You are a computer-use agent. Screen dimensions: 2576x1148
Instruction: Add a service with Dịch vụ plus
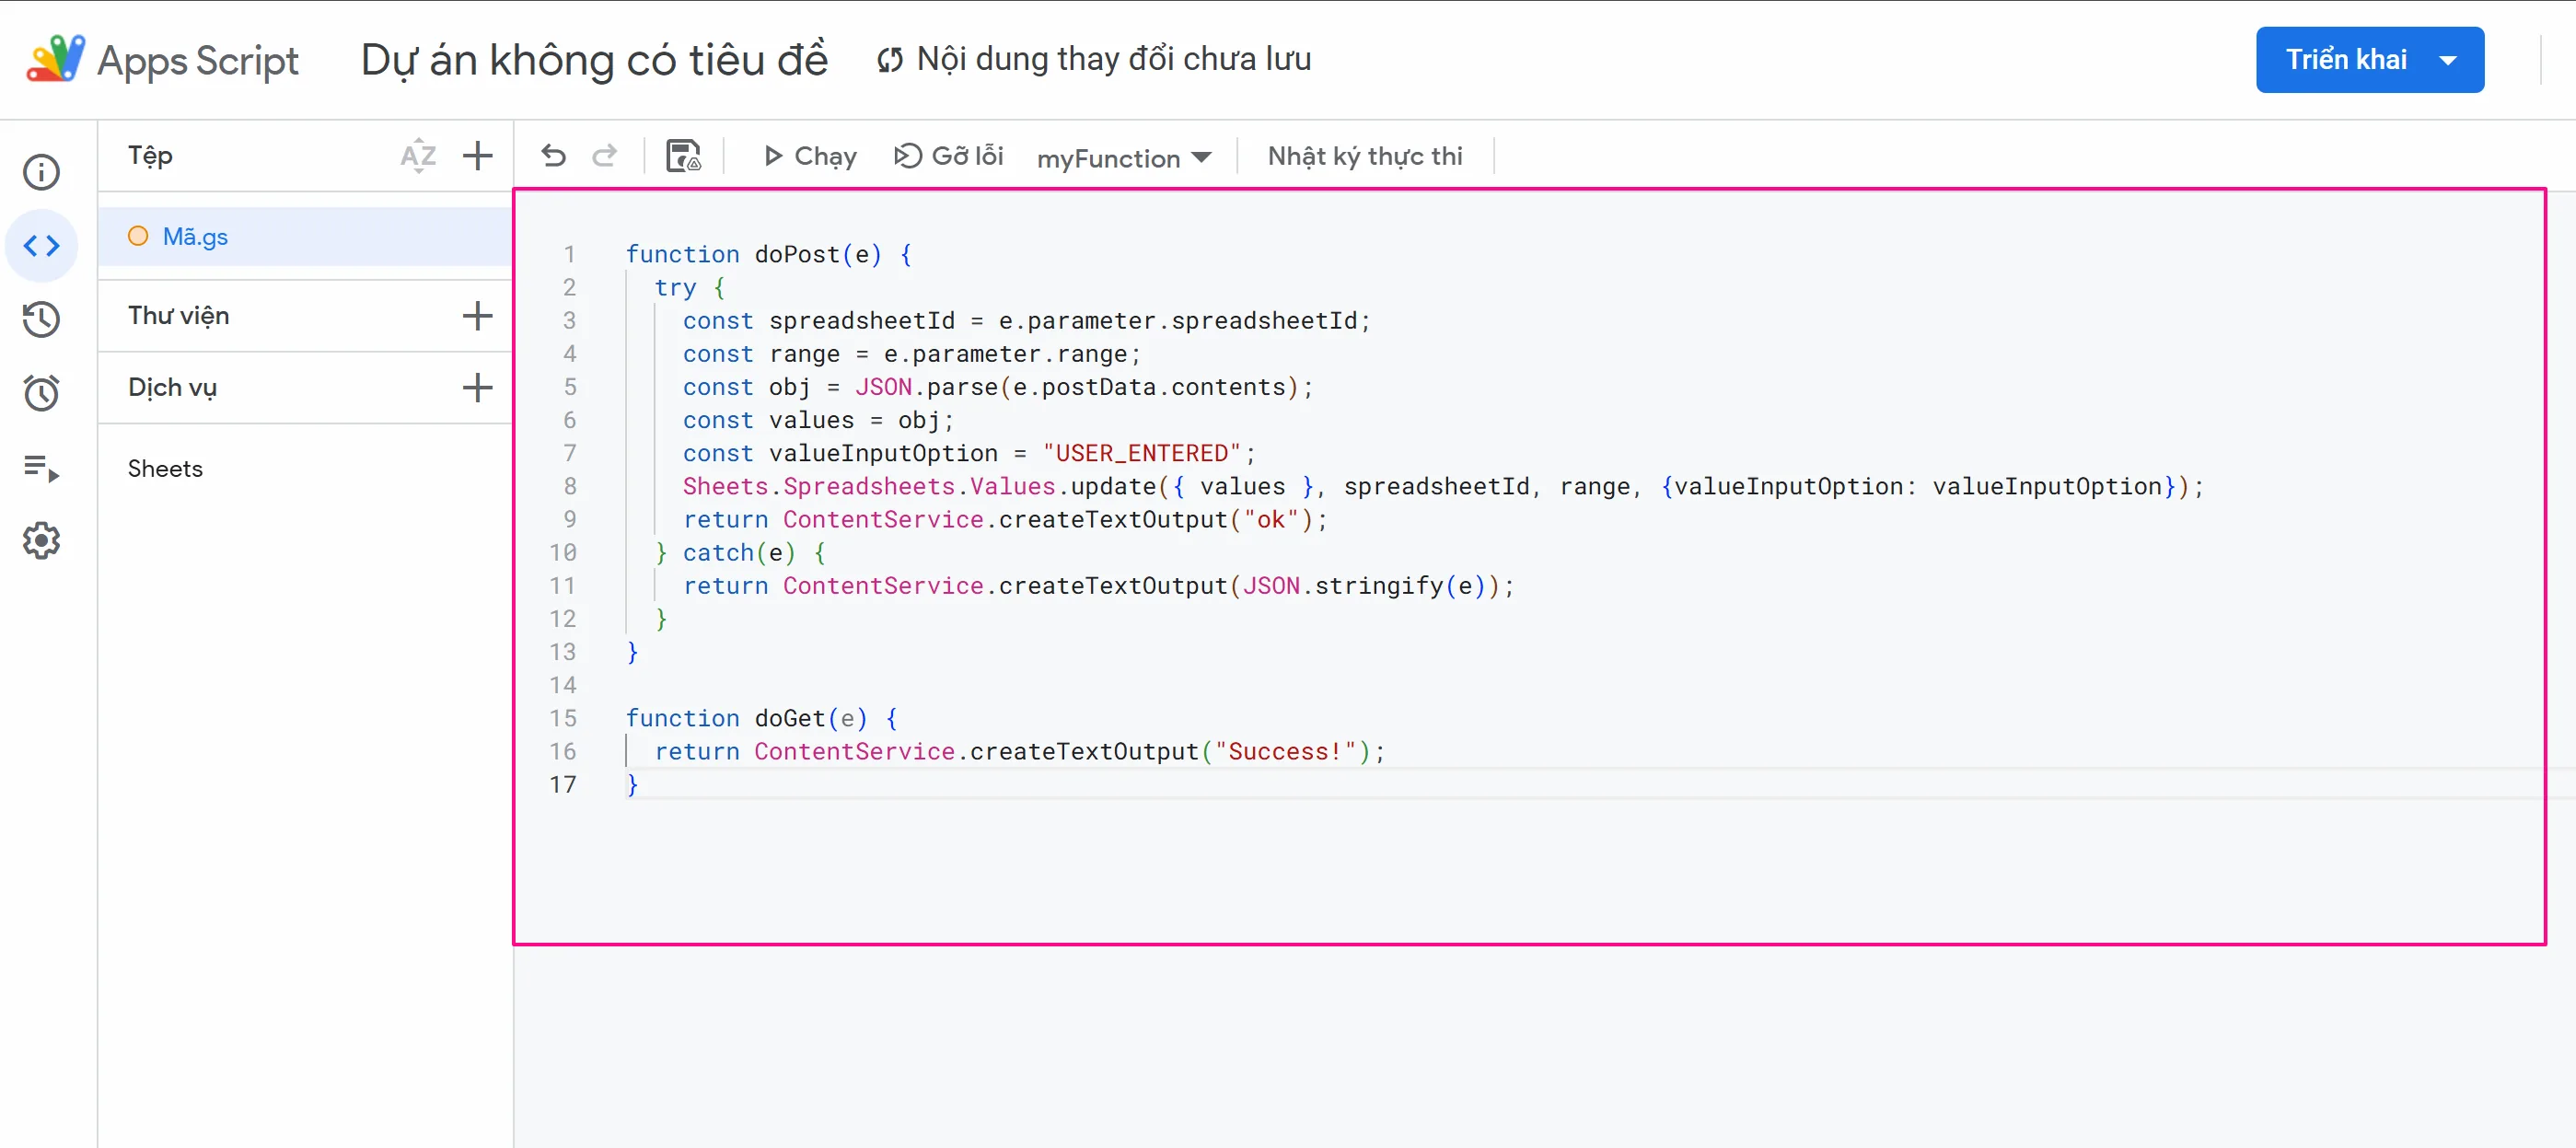478,388
